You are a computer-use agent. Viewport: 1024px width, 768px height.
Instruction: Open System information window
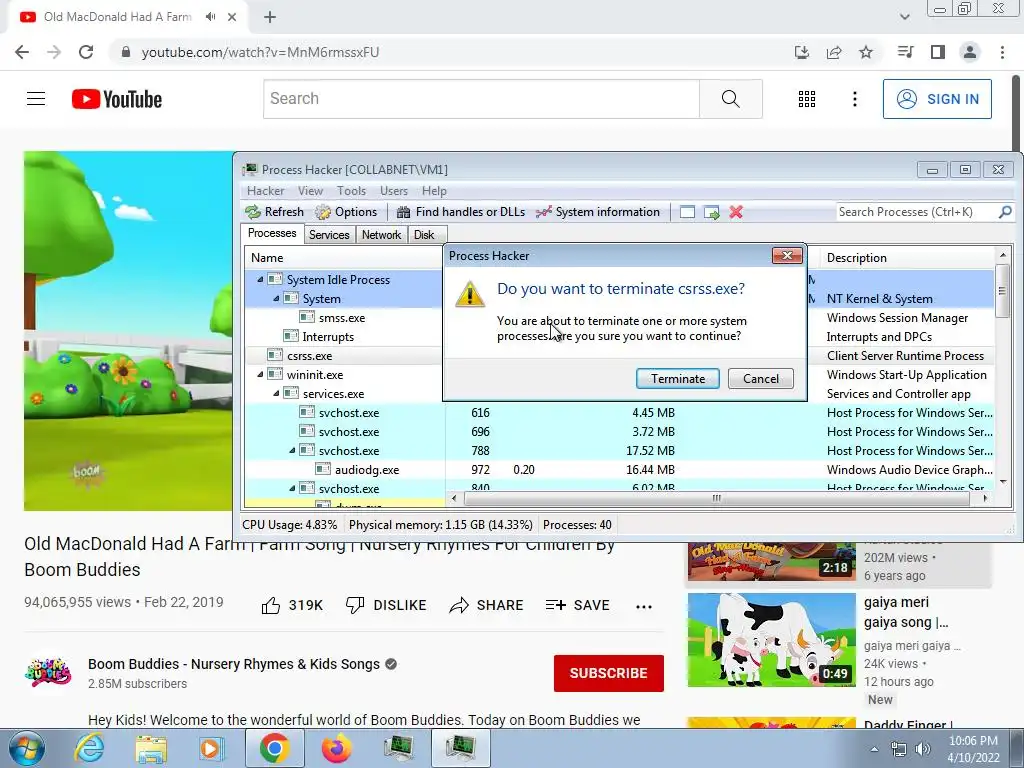[598, 212]
